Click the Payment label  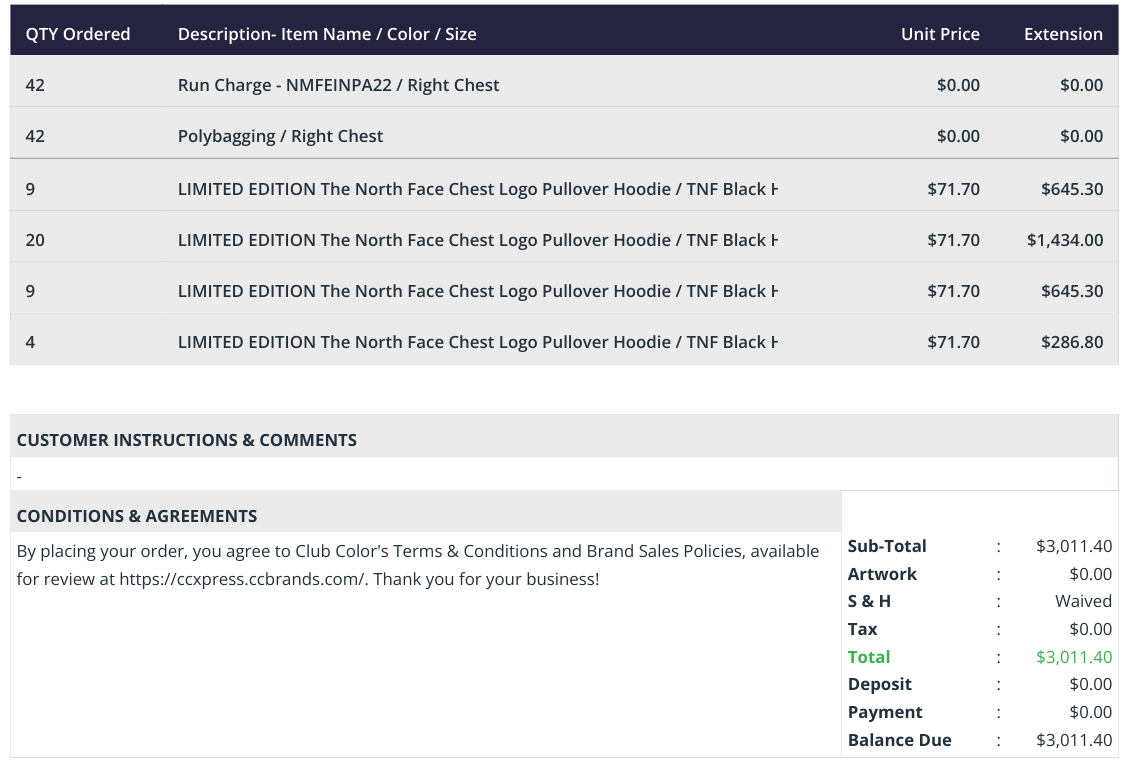point(885,713)
